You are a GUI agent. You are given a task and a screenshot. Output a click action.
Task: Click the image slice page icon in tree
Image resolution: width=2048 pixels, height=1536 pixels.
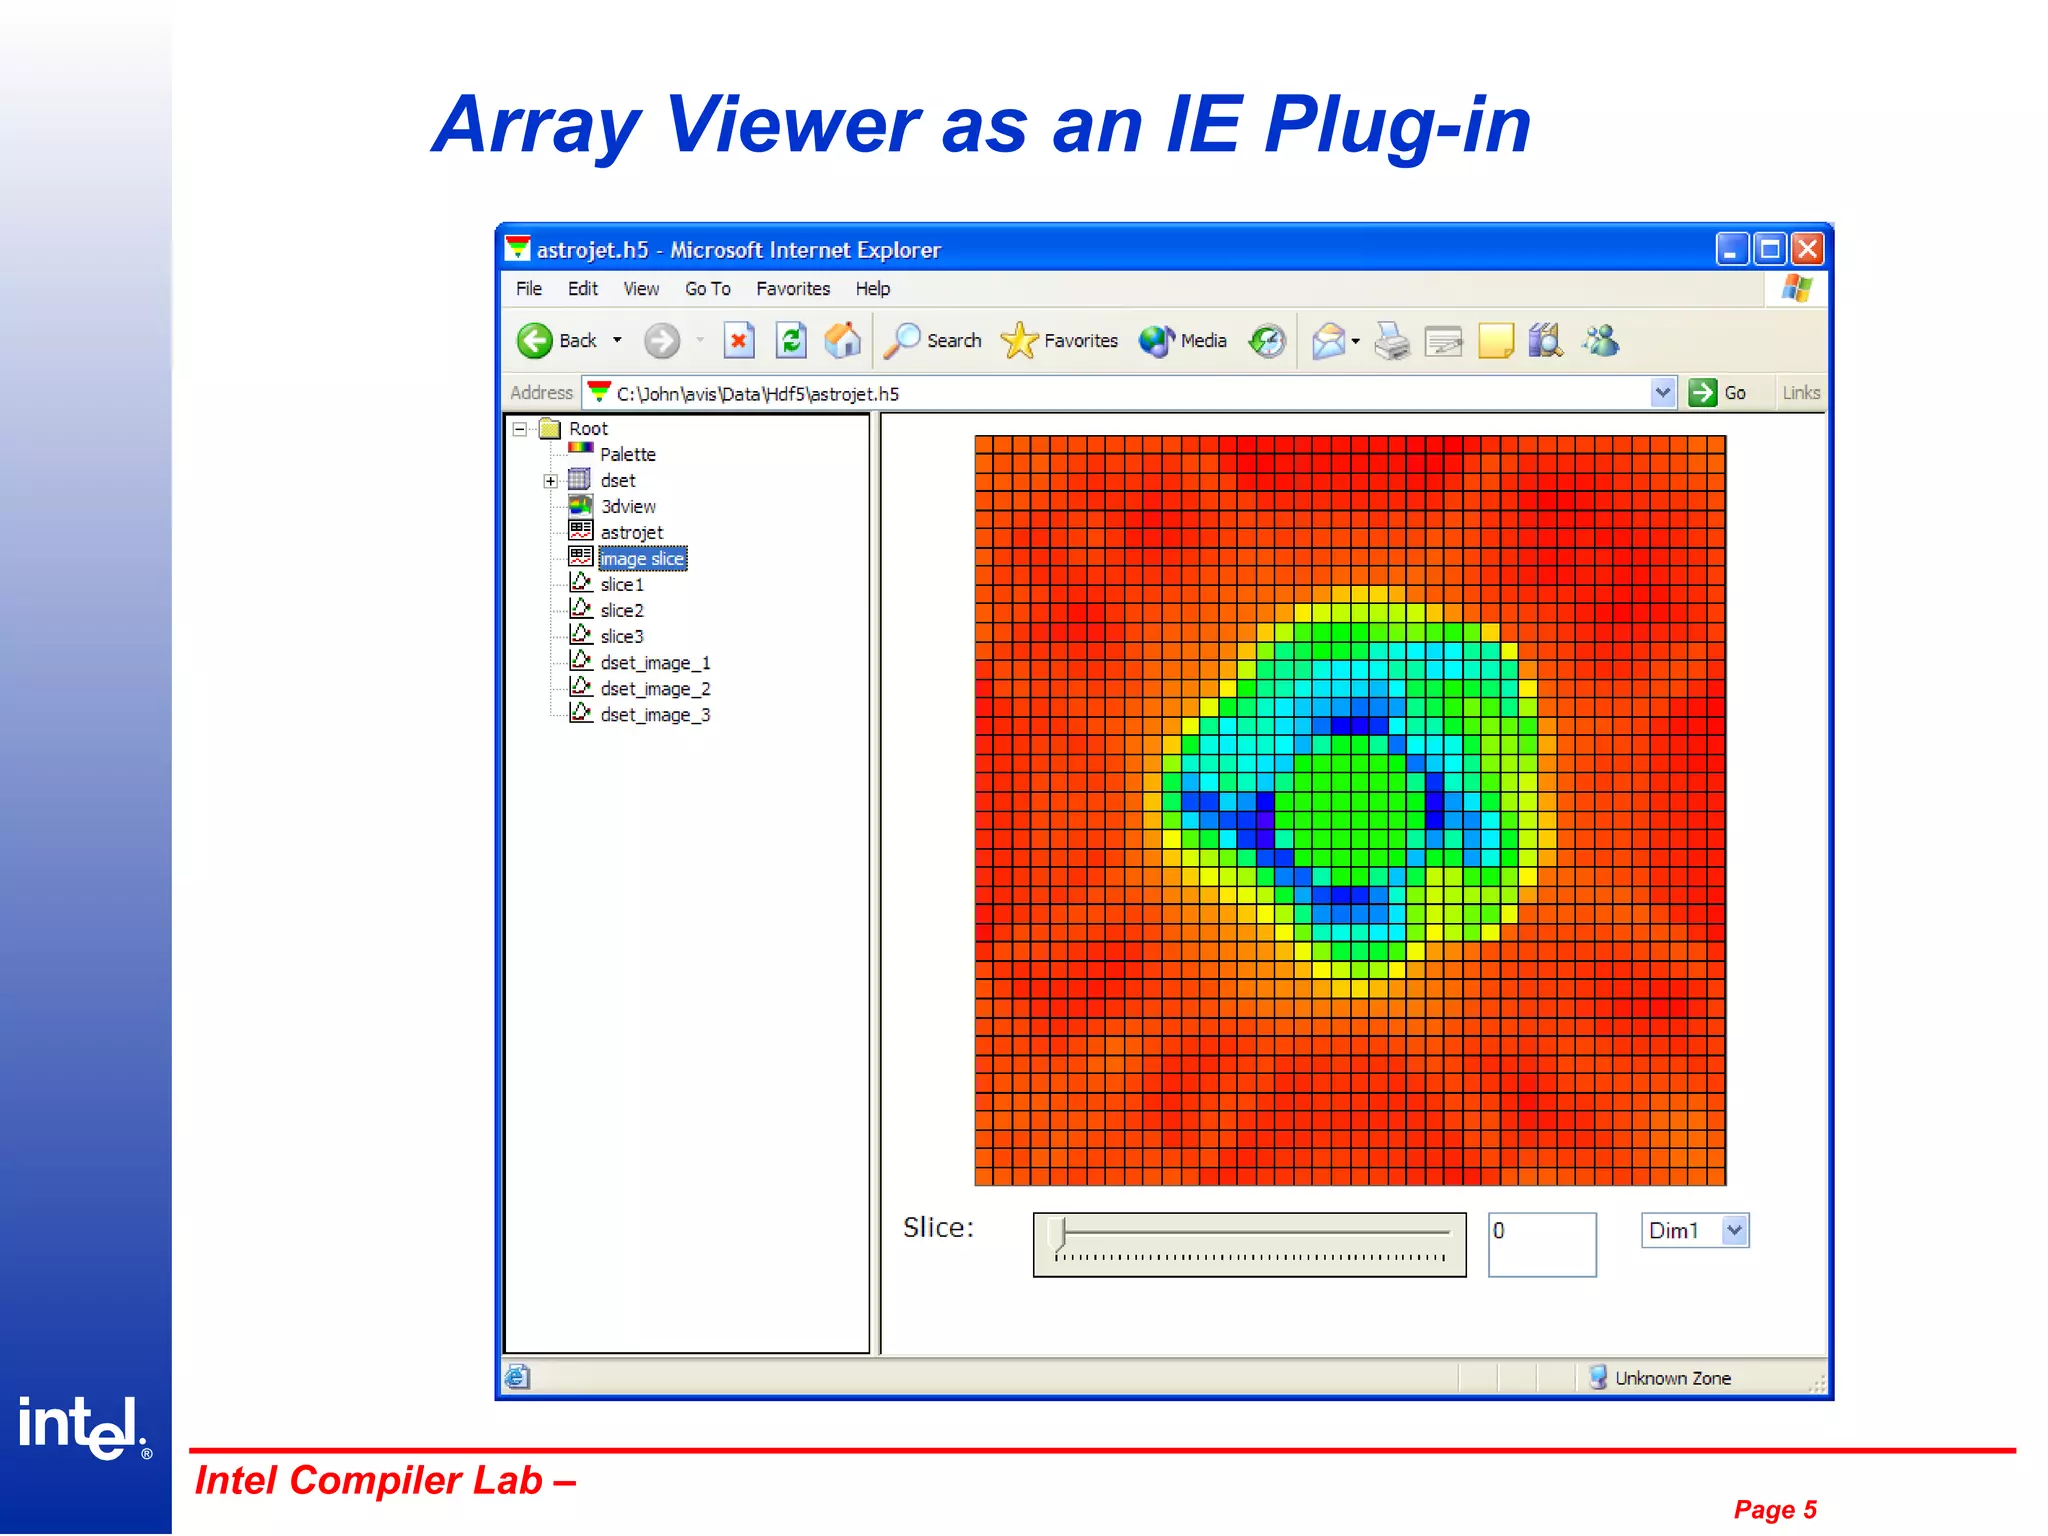[581, 557]
